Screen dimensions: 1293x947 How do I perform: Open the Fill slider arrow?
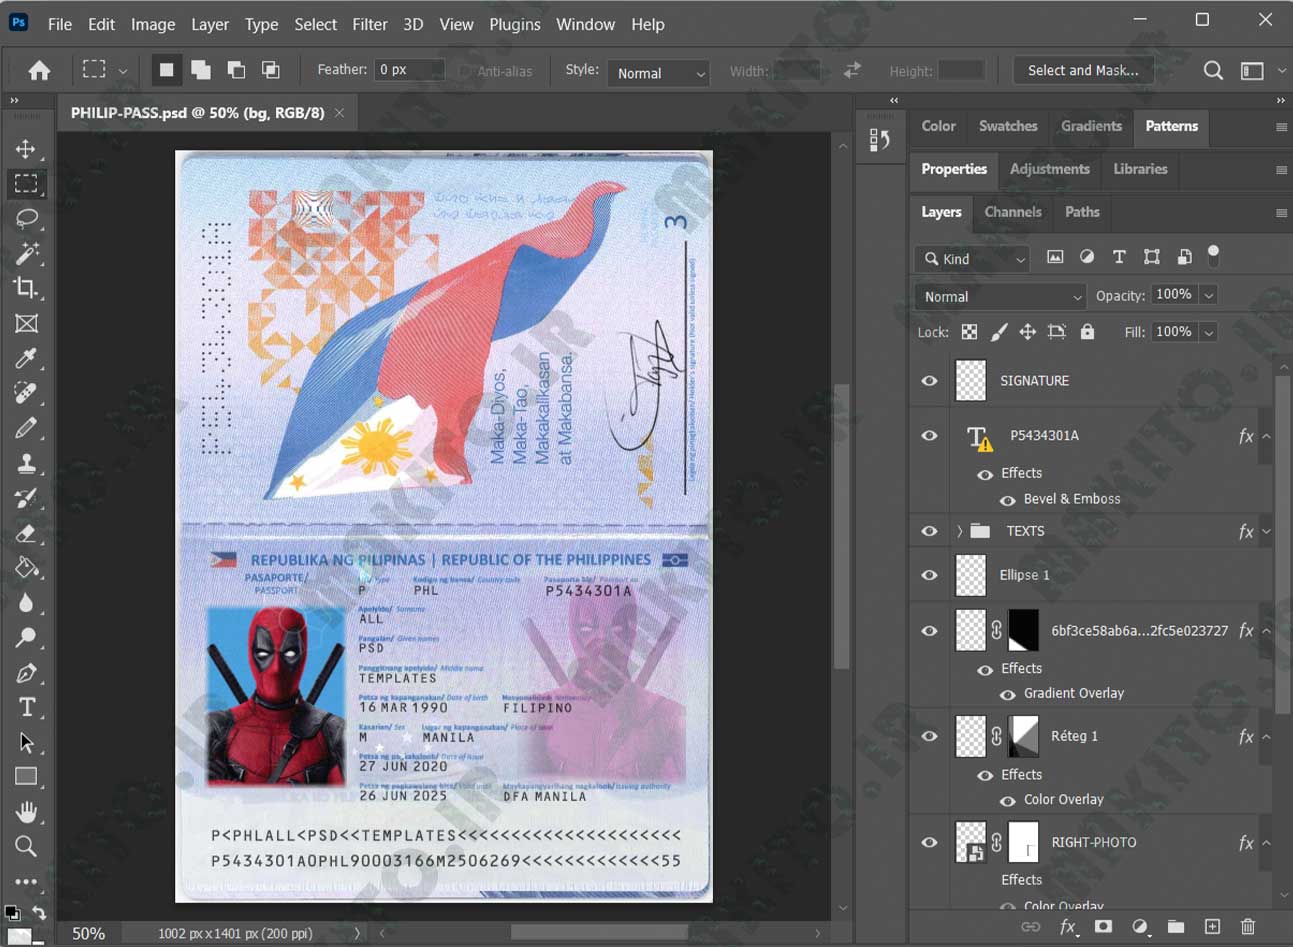click(x=1209, y=332)
